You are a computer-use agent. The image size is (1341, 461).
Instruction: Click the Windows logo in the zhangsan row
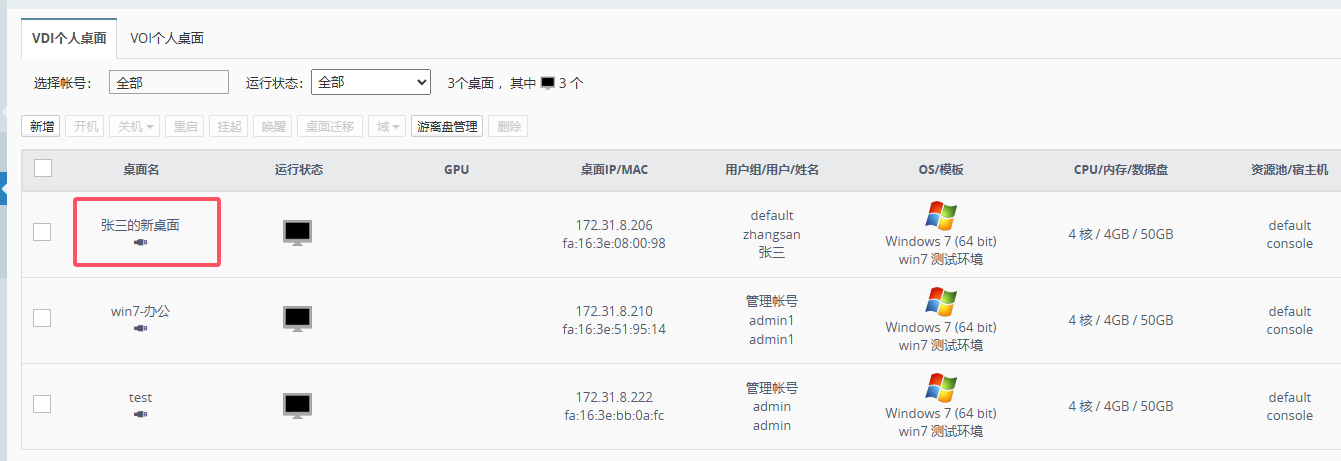(941, 215)
